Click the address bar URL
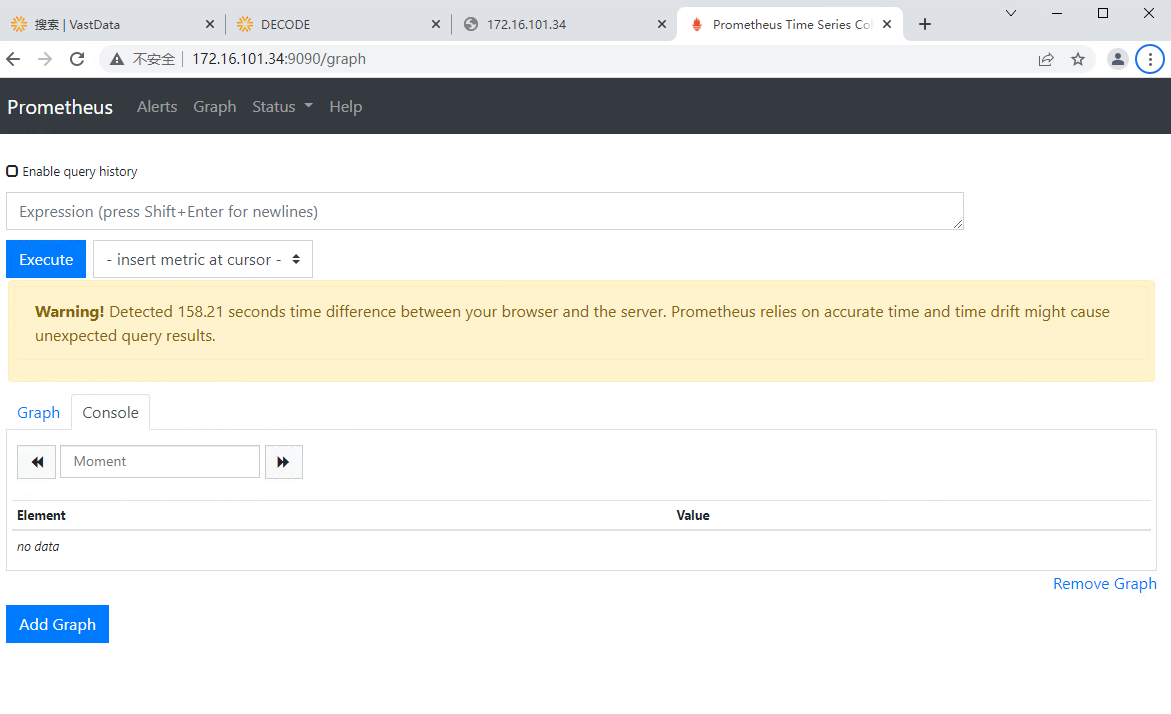This screenshot has height=714, width=1171. [x=279, y=59]
